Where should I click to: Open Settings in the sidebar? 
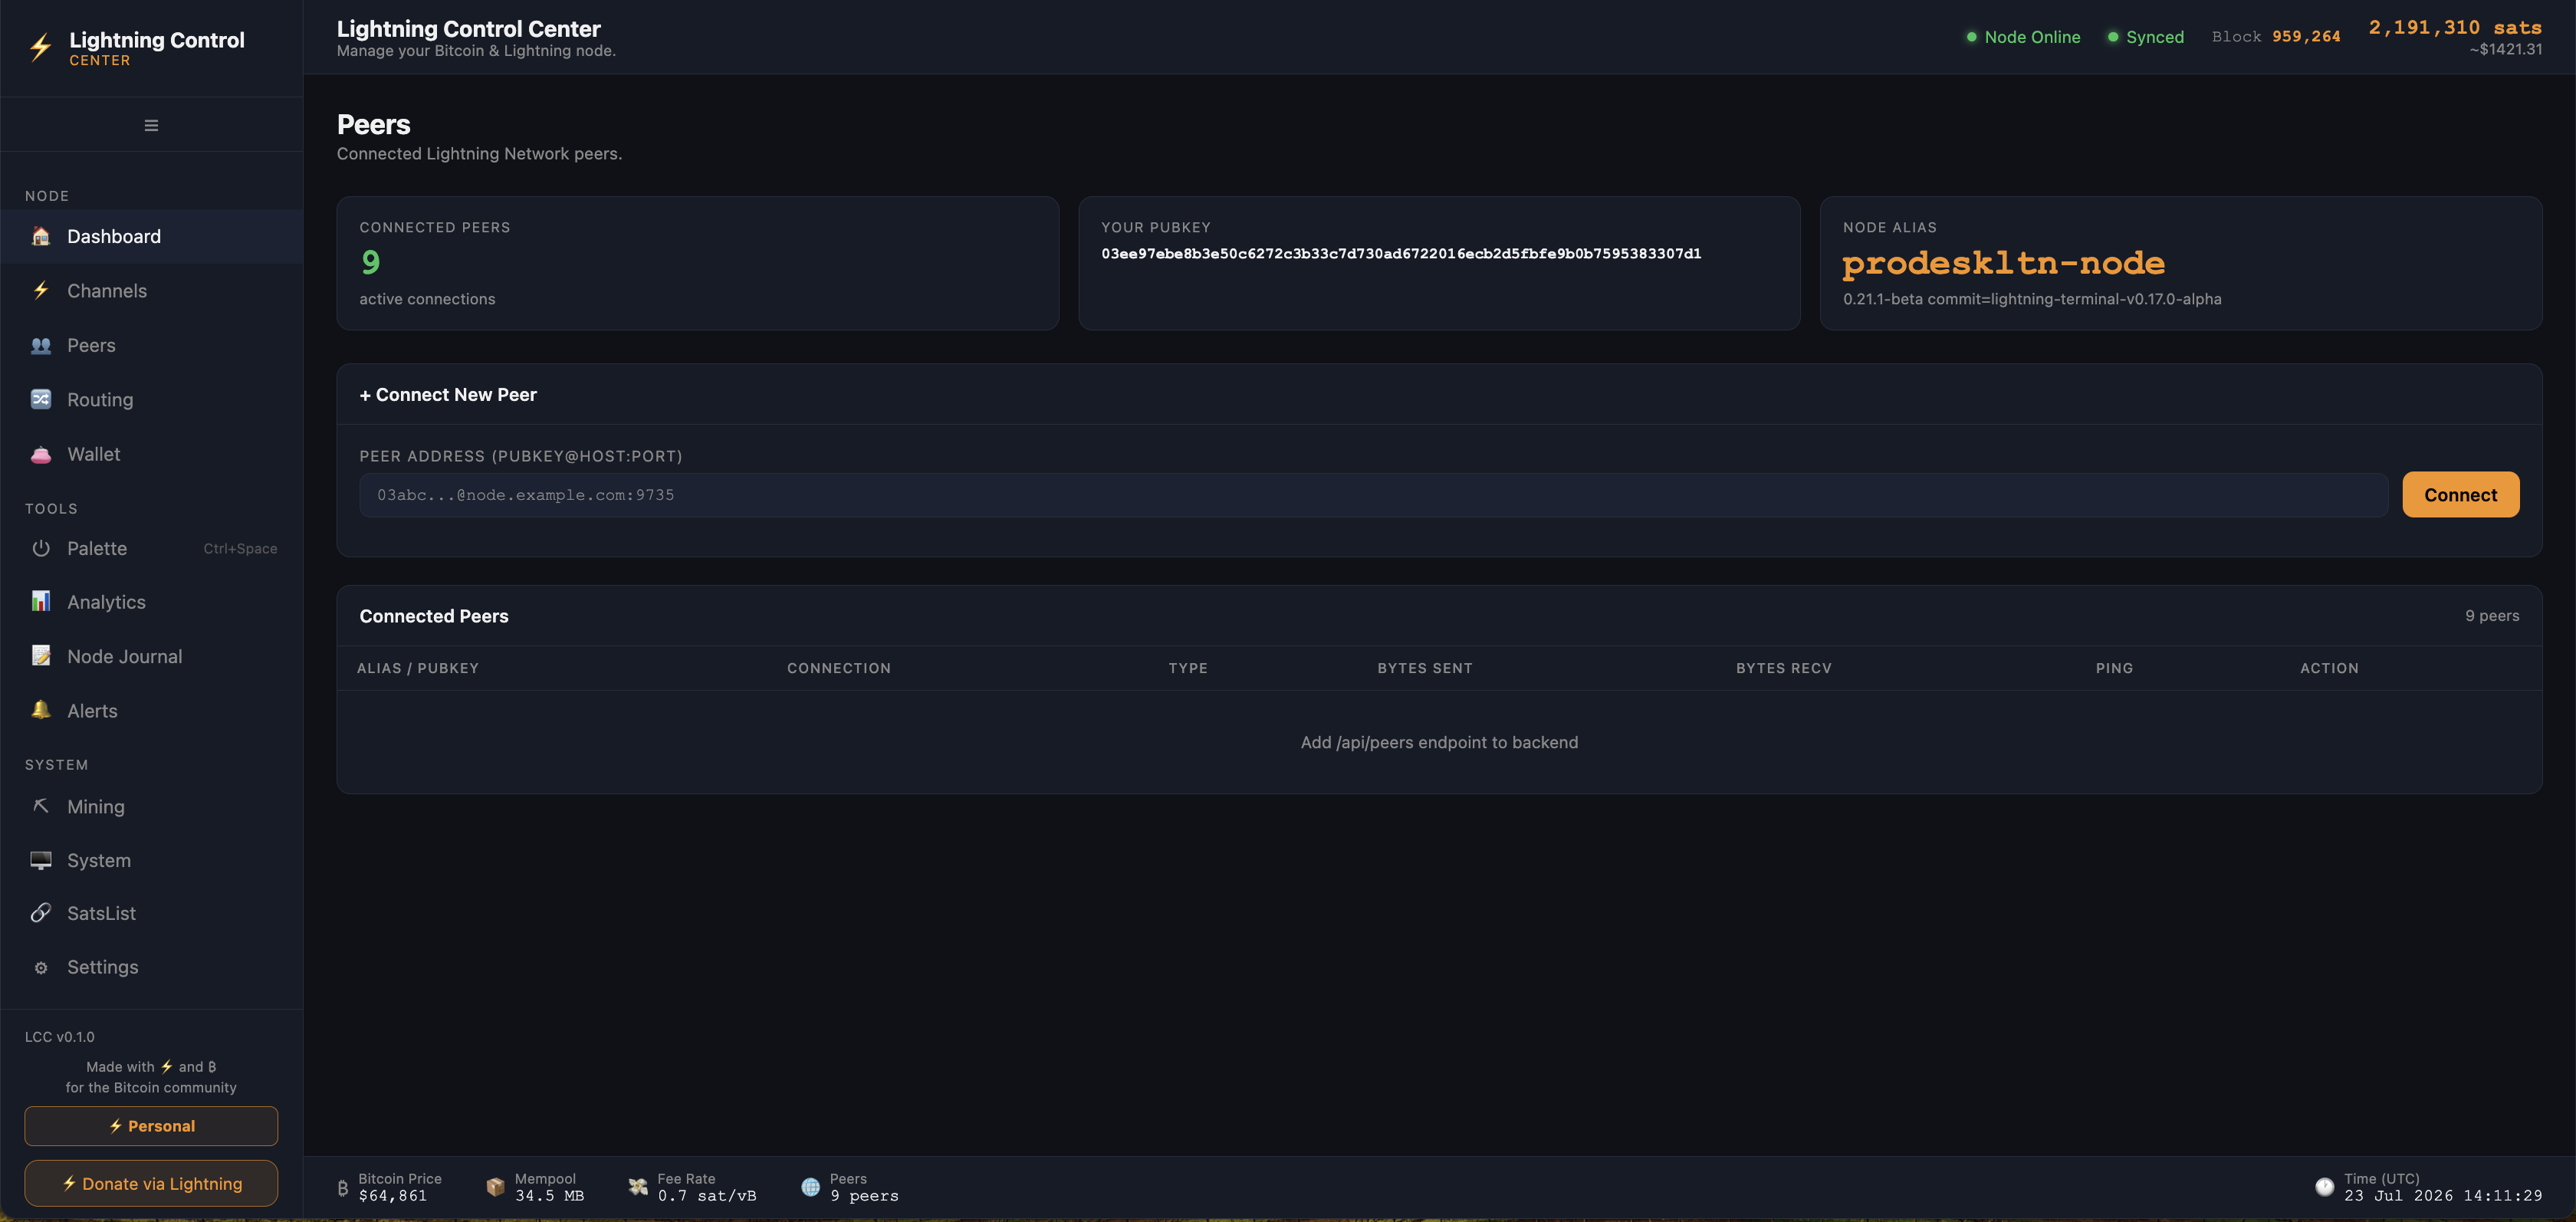pyautogui.click(x=152, y=967)
